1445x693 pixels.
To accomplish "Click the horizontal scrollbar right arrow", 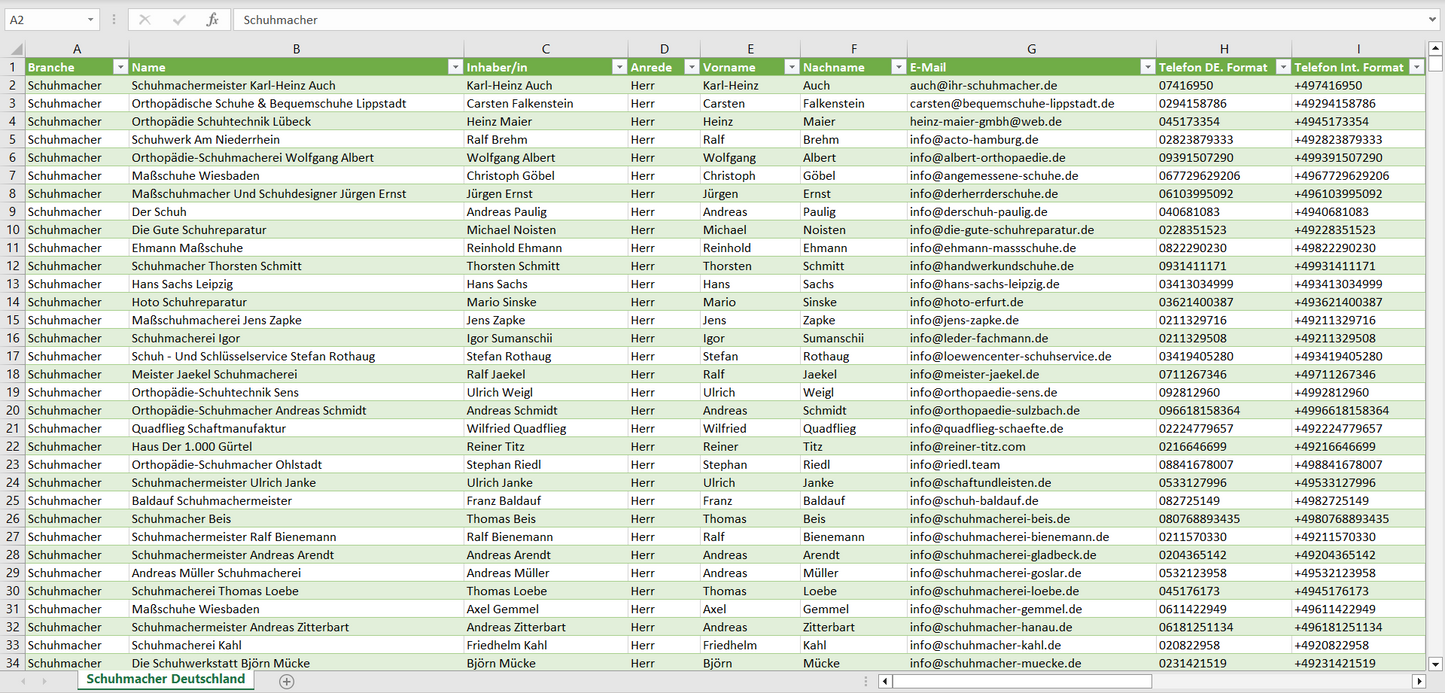I will [1418, 681].
